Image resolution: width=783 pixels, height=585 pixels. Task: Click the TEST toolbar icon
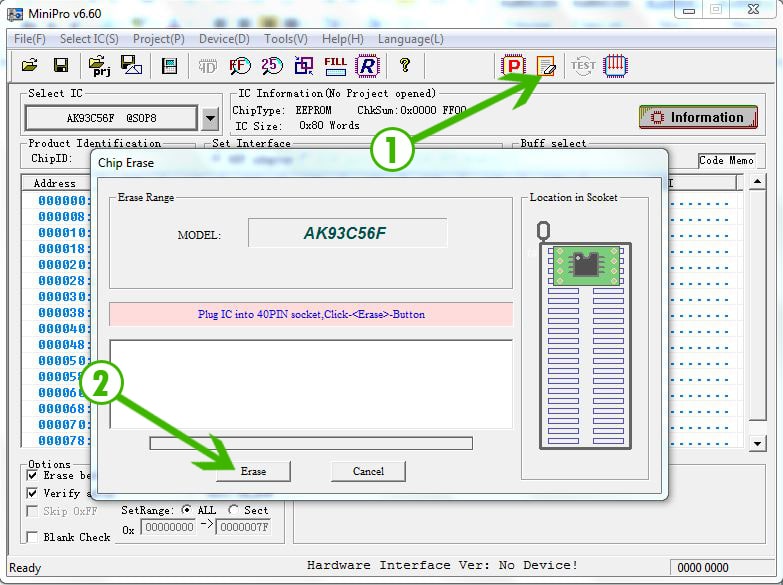(583, 65)
